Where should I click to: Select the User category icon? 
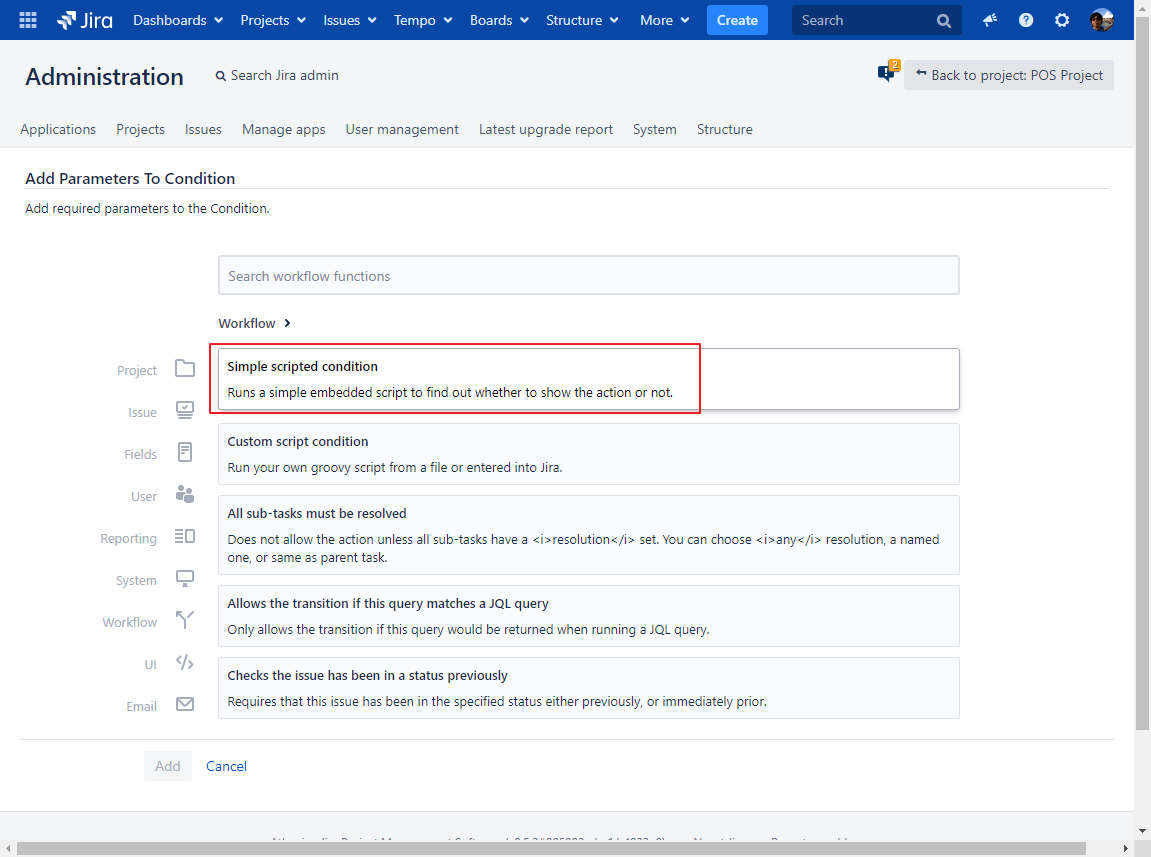coord(185,494)
